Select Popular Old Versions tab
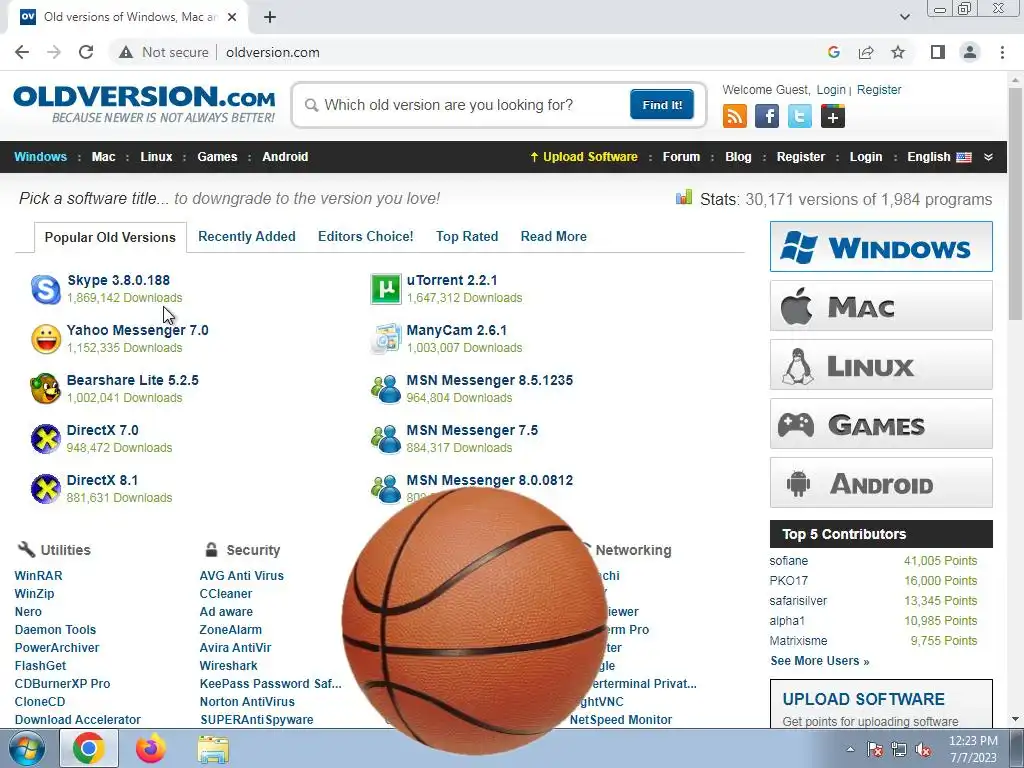1024x768 pixels. pyautogui.click(x=110, y=237)
